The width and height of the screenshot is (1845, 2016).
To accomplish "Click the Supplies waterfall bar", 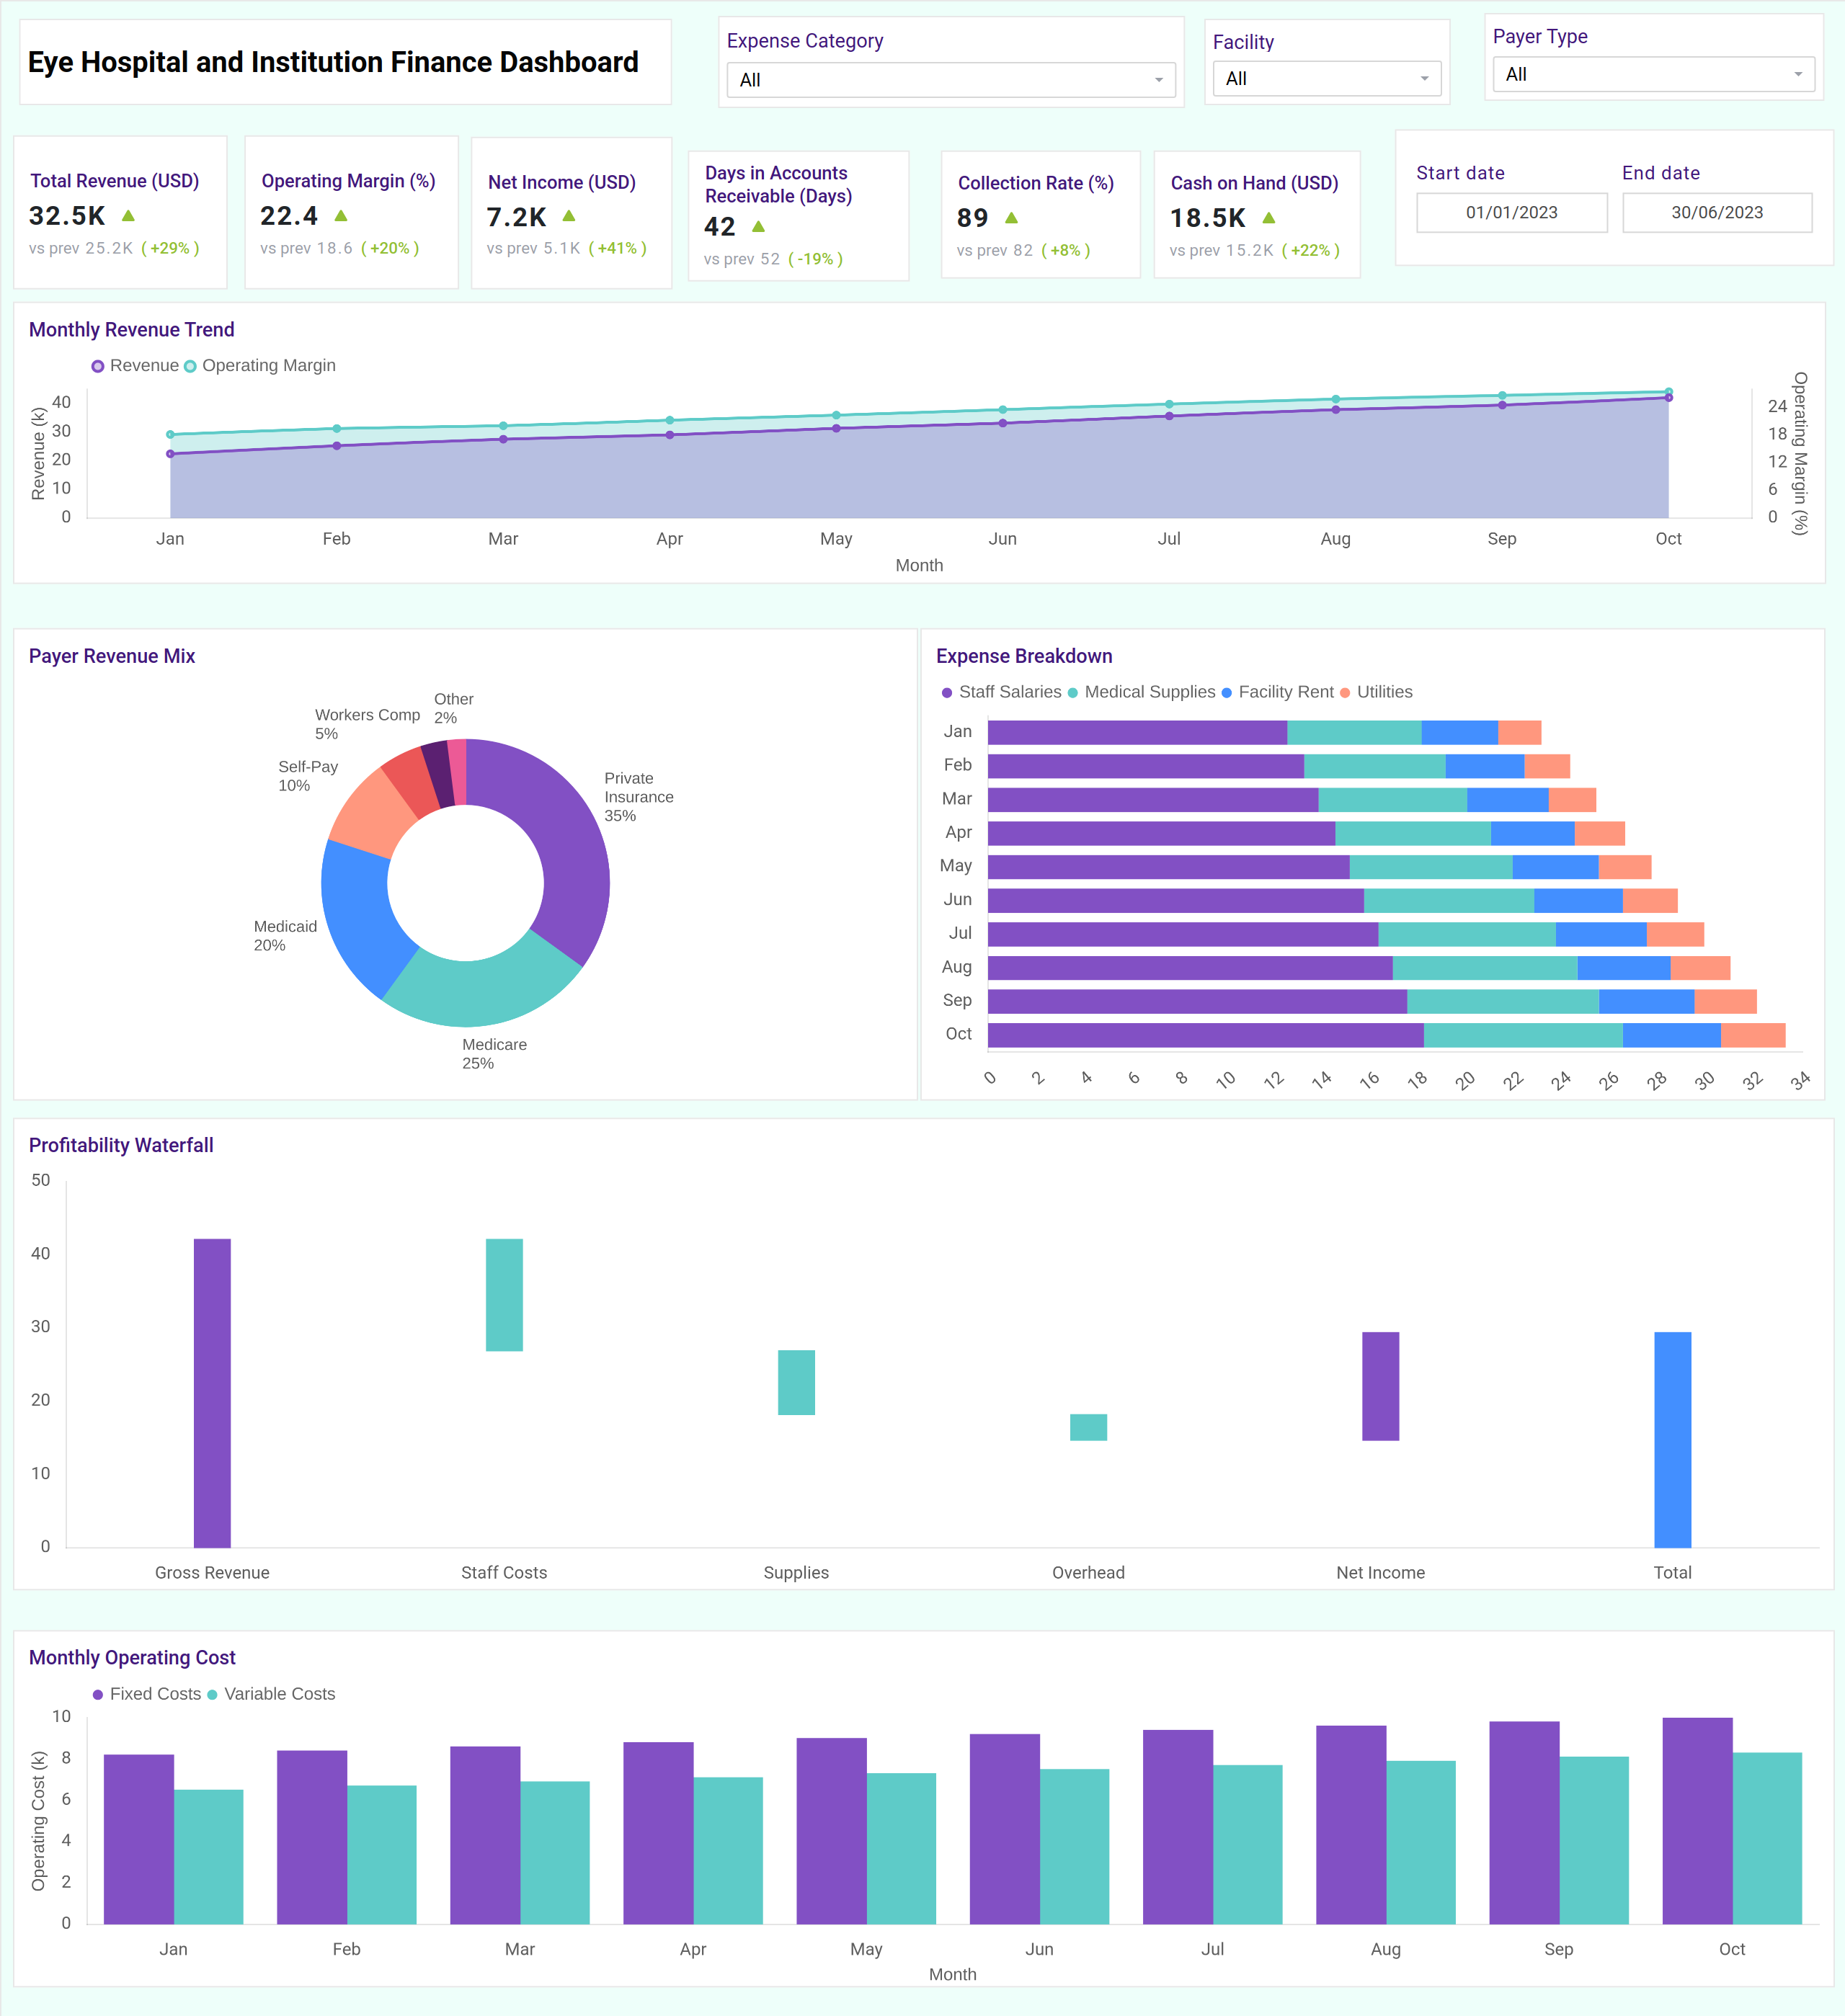I will point(796,1382).
